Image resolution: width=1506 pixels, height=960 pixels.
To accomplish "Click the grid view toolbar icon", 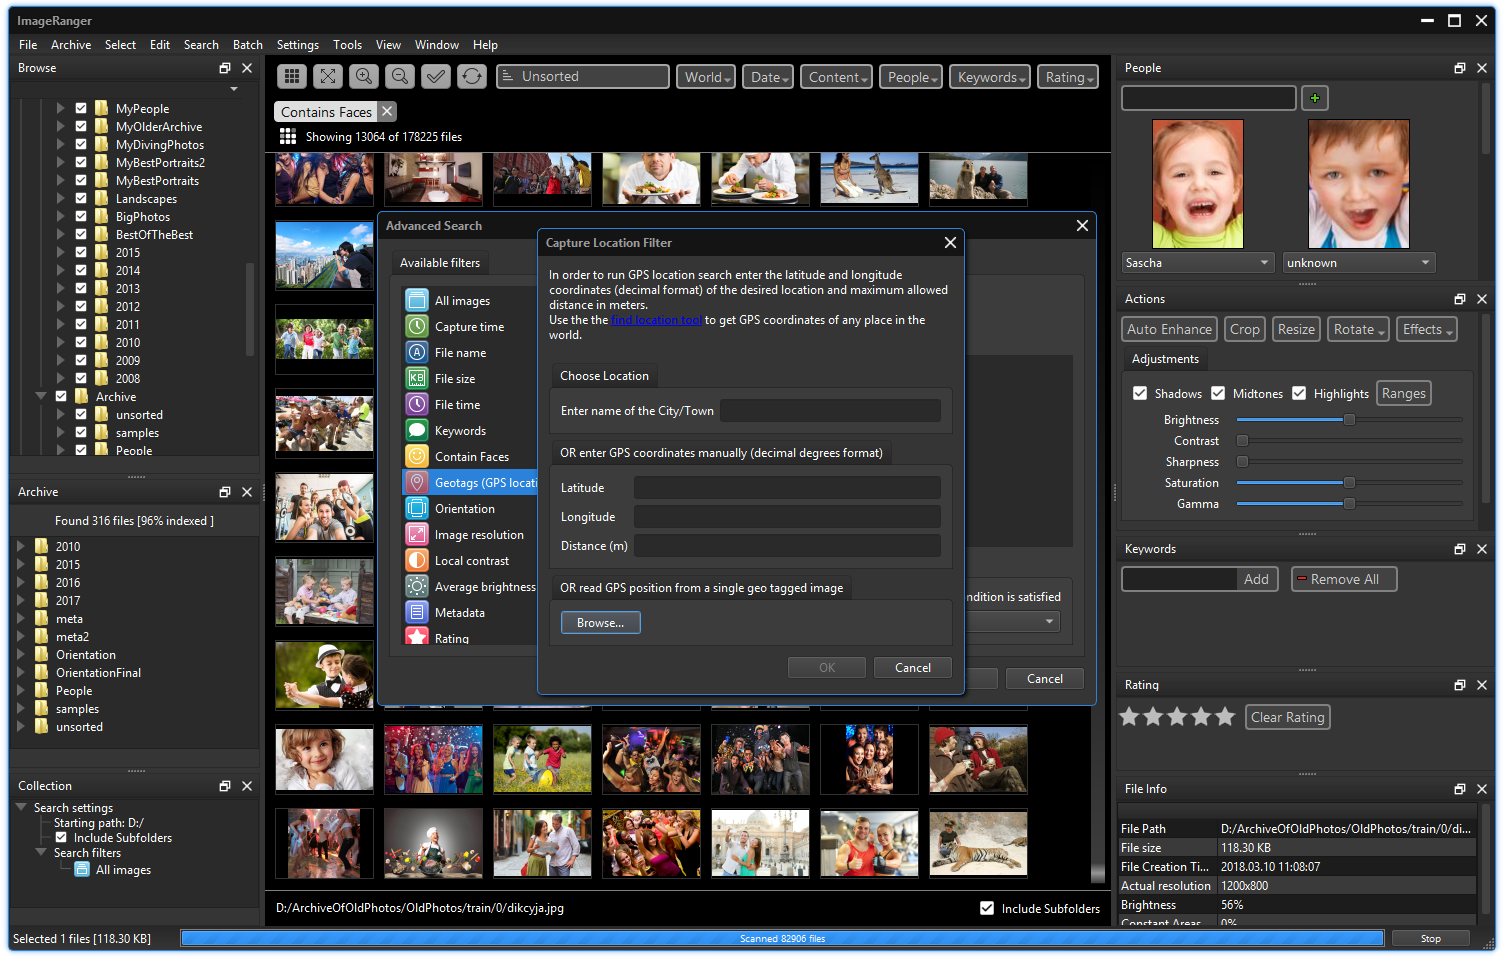I will pos(292,76).
